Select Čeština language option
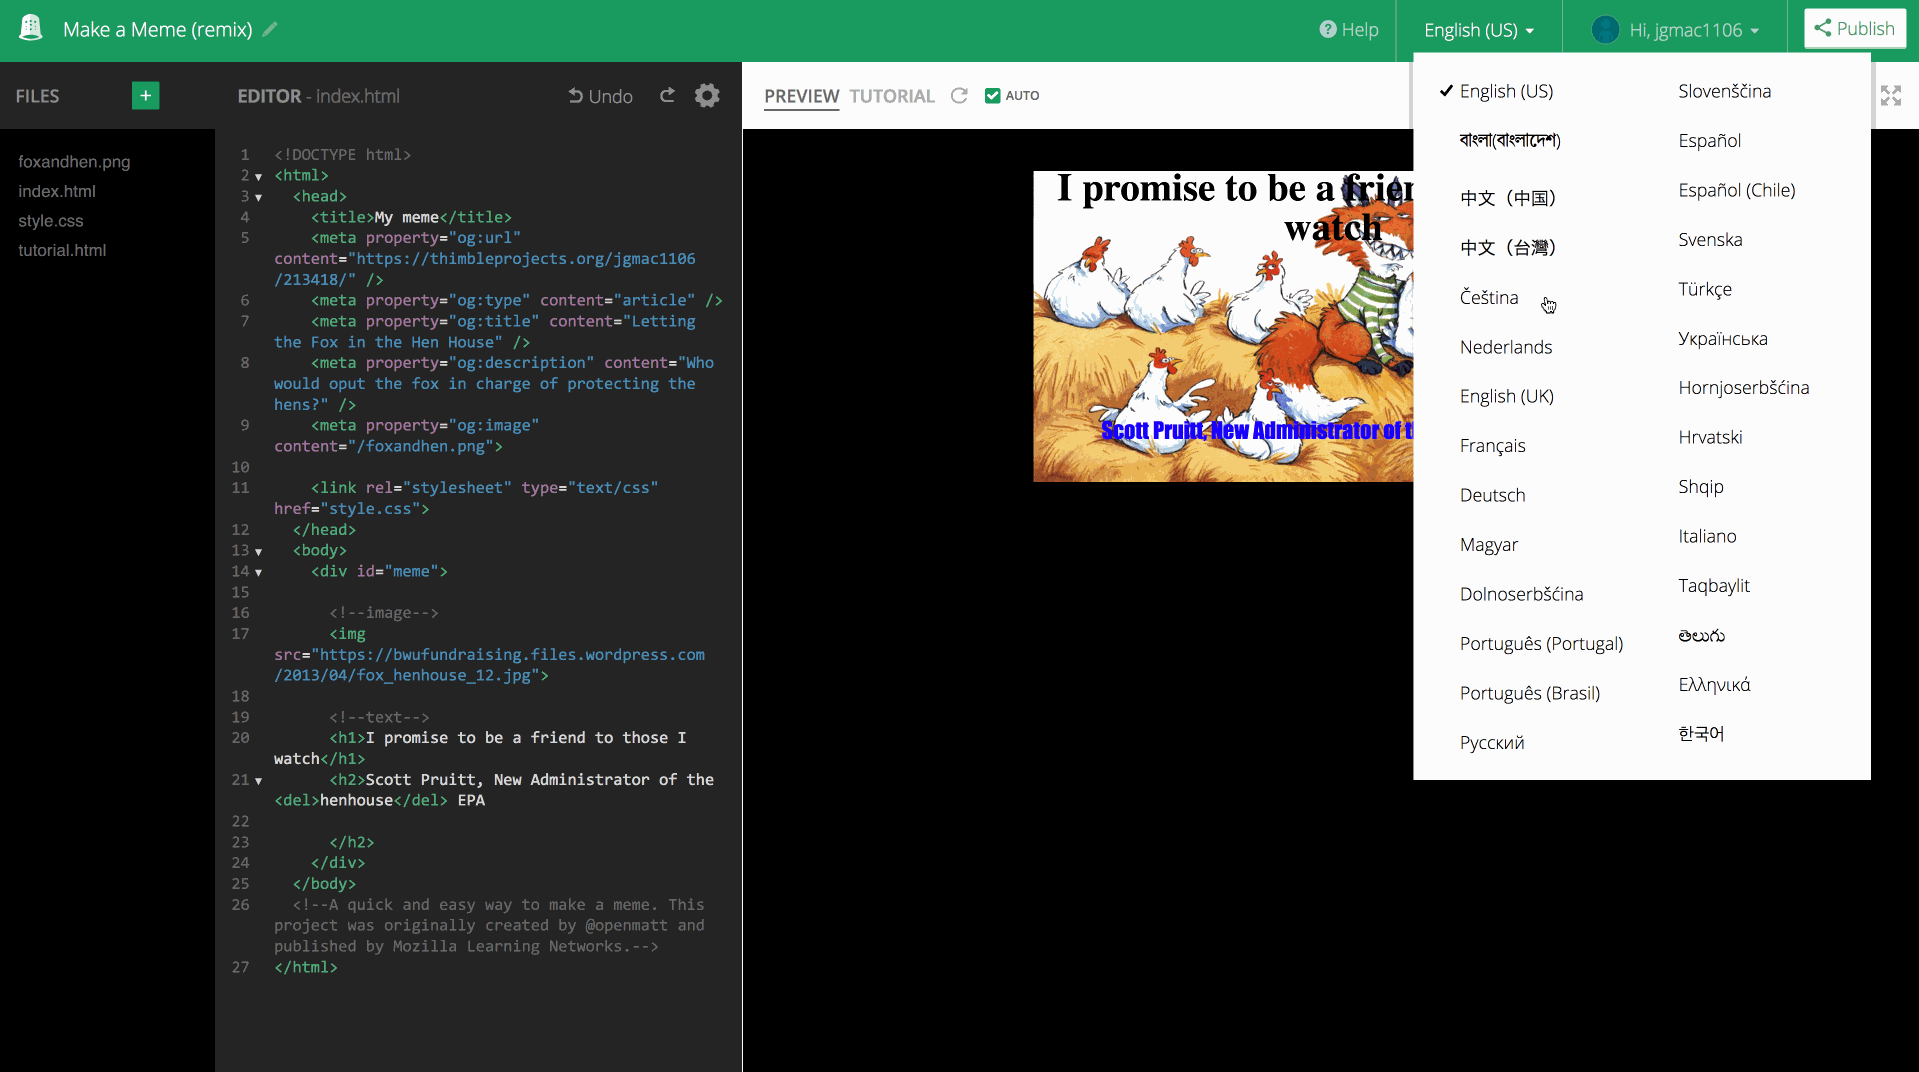This screenshot has width=1919, height=1072. 1489,297
